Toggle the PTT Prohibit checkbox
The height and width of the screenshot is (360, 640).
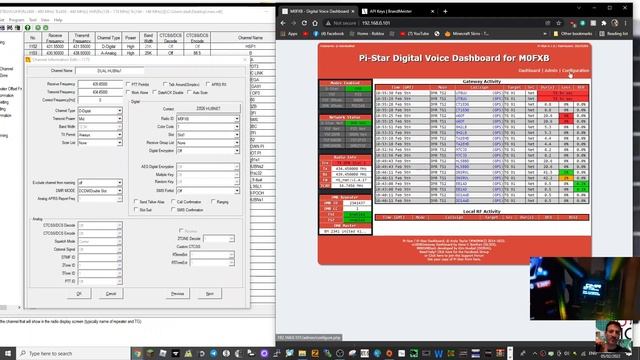tap(128, 84)
